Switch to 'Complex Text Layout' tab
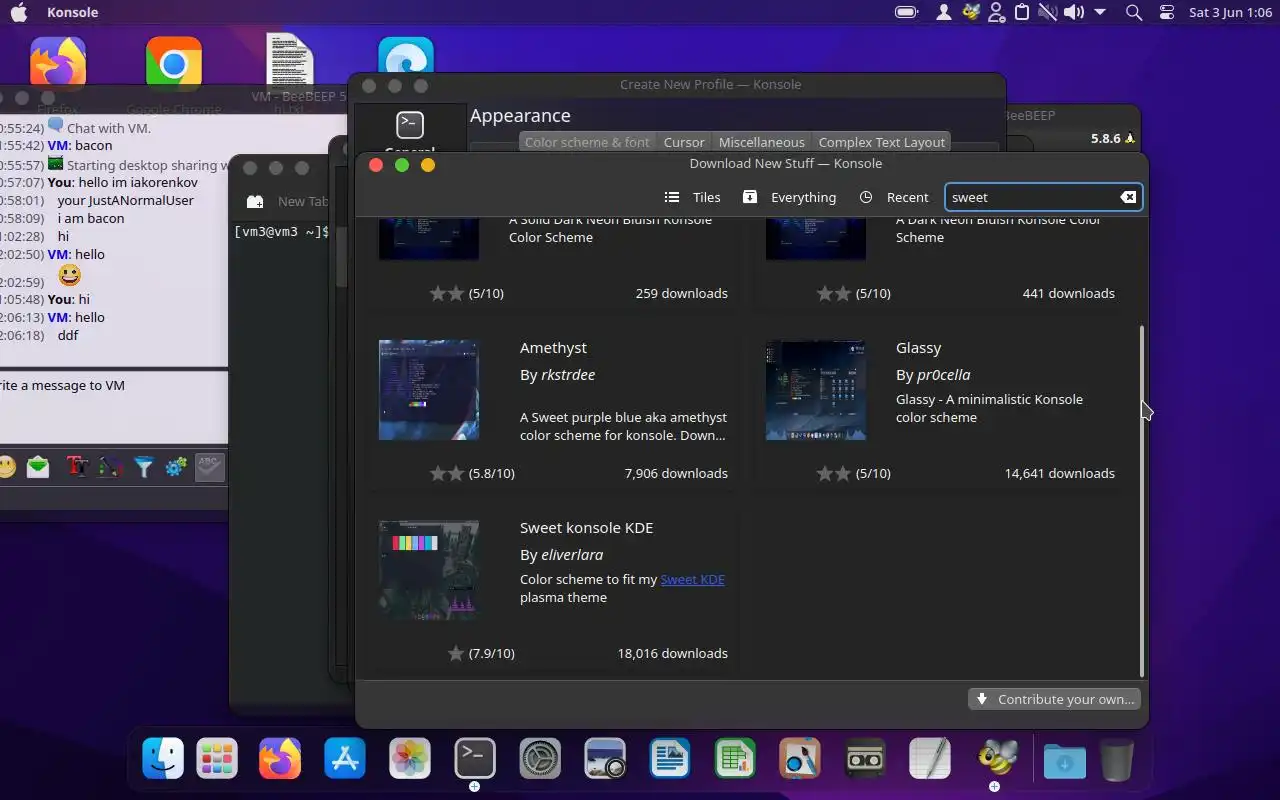This screenshot has height=800, width=1280. click(x=881, y=142)
